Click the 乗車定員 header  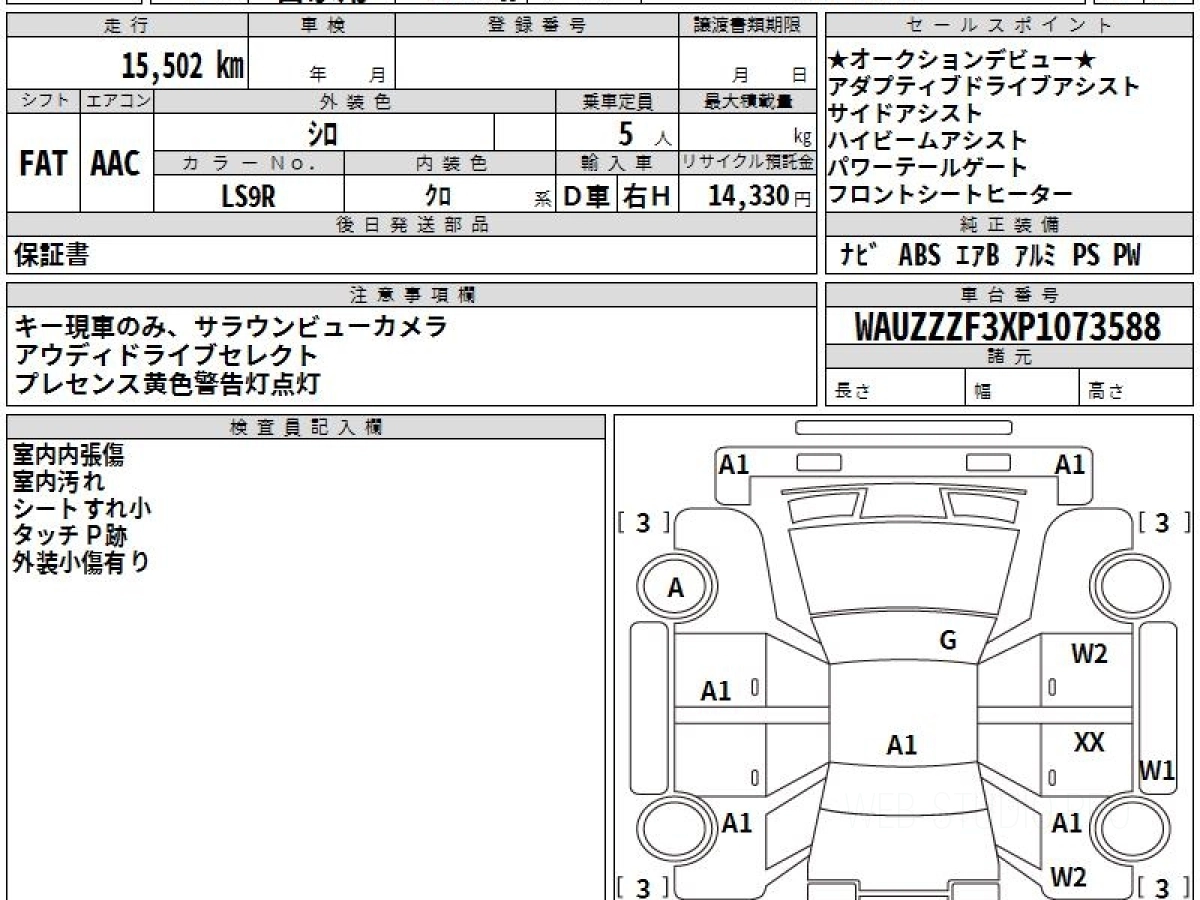click(x=618, y=101)
